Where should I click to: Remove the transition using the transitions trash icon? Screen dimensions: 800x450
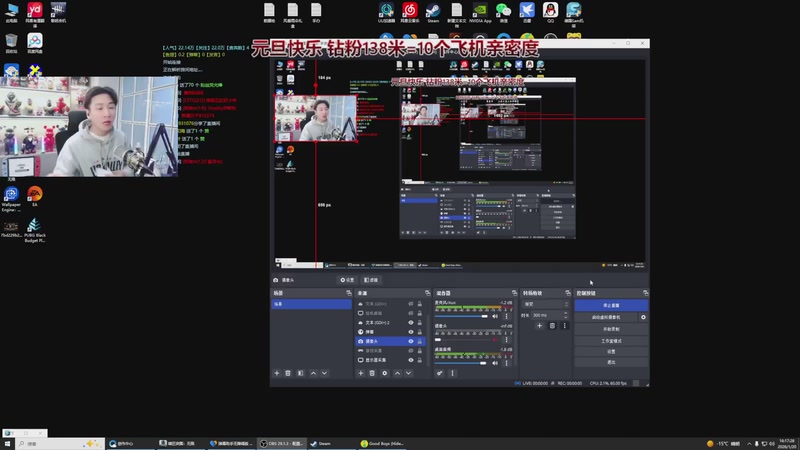(x=552, y=326)
